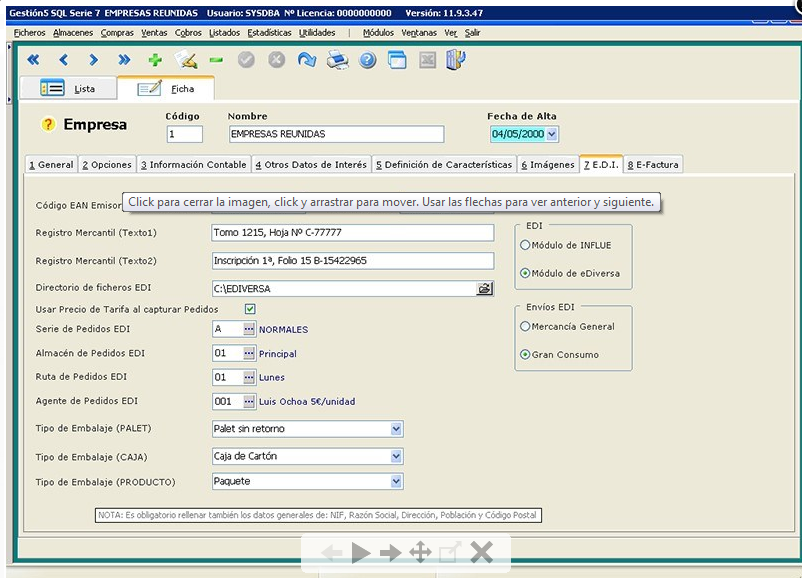The image size is (802, 578).
Task: Toggle Usar Precio de Tarifa checkbox
Action: click(250, 309)
